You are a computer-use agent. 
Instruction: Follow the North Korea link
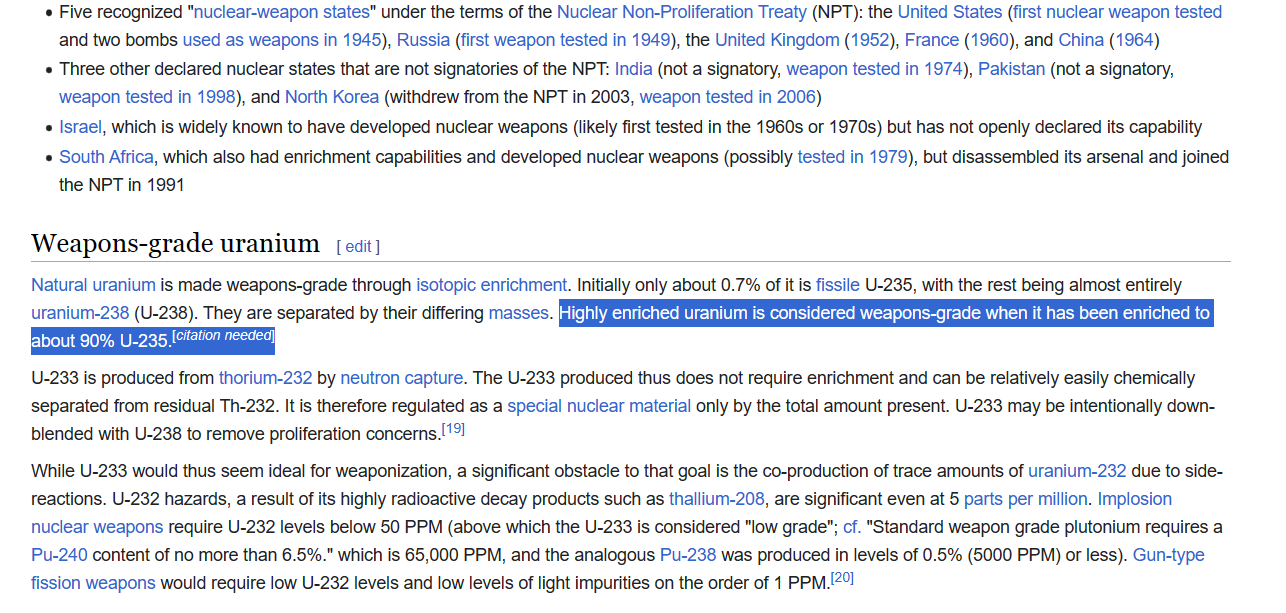pos(332,97)
